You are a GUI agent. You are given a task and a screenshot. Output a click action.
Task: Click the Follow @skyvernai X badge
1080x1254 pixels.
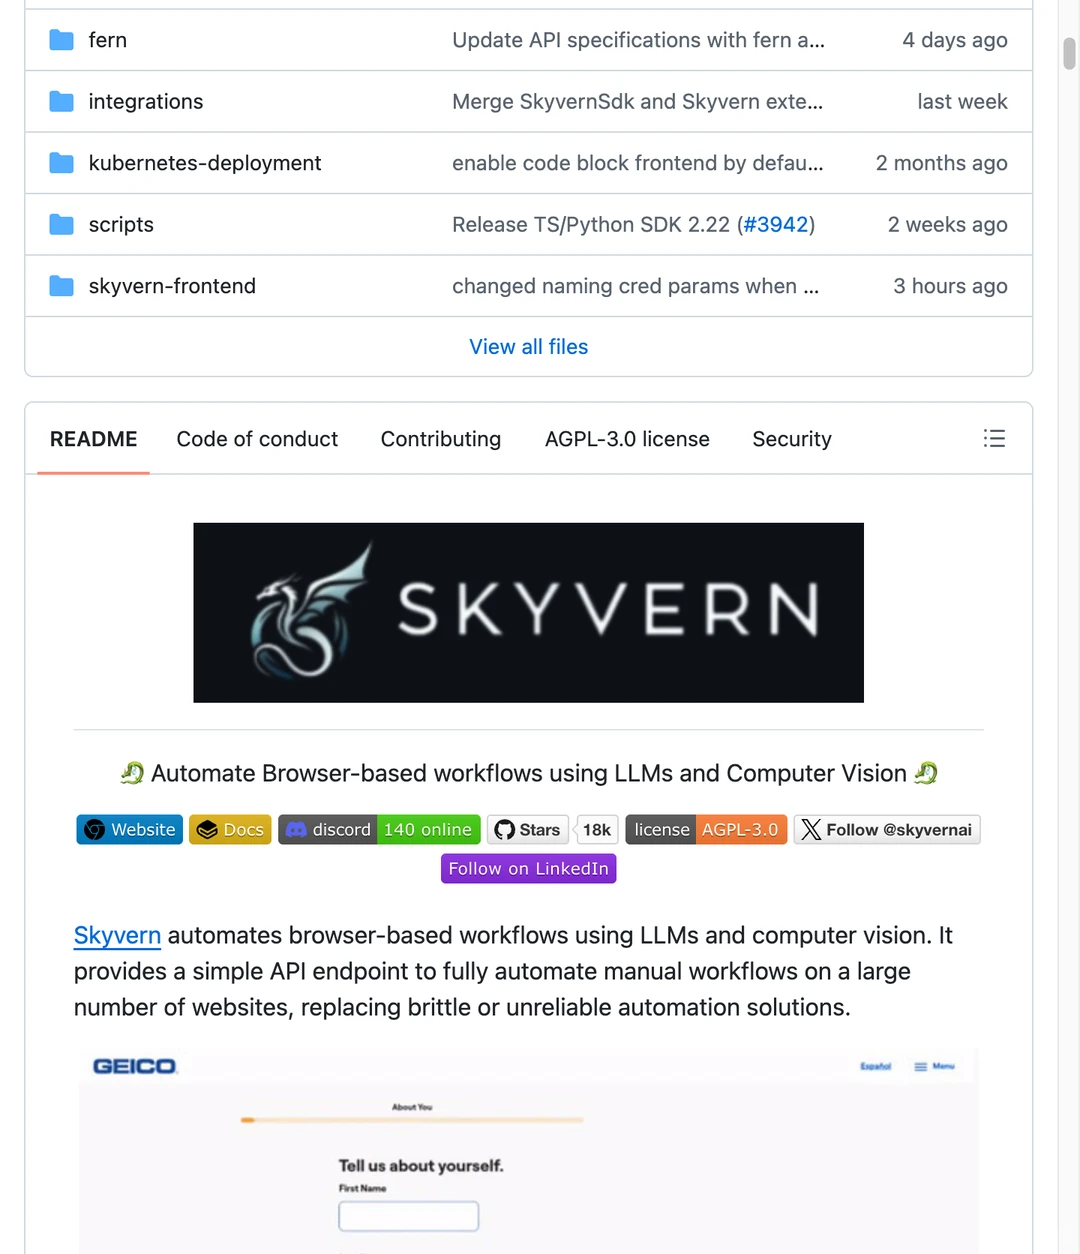(x=887, y=830)
